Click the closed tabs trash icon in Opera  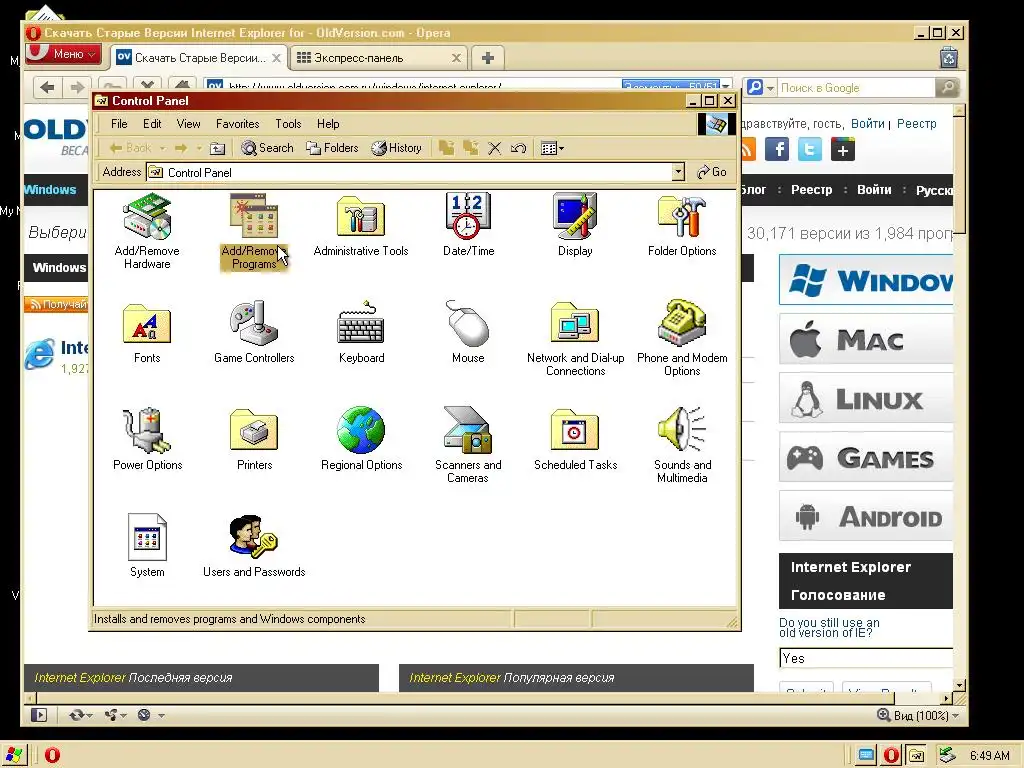(949, 58)
